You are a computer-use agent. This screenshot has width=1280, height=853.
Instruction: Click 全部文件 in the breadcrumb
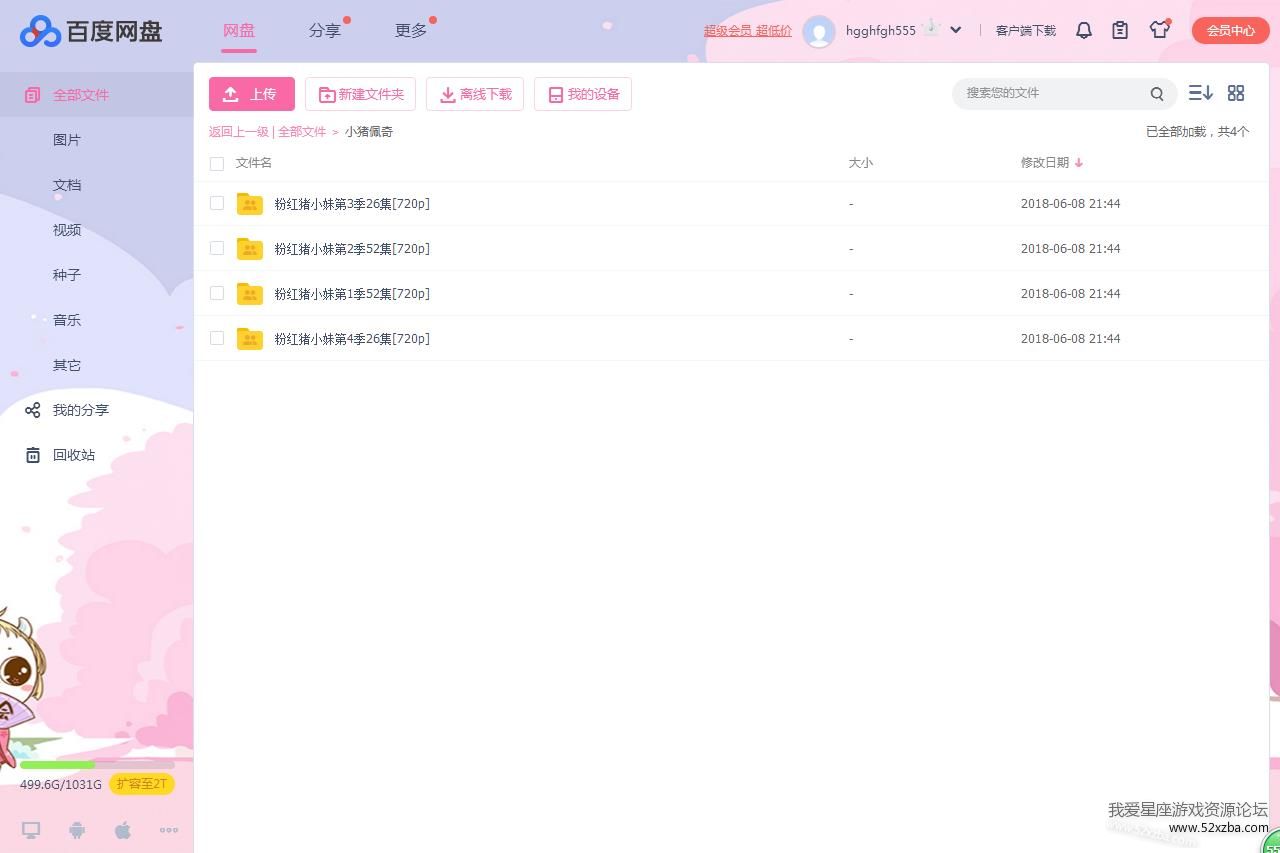[302, 132]
